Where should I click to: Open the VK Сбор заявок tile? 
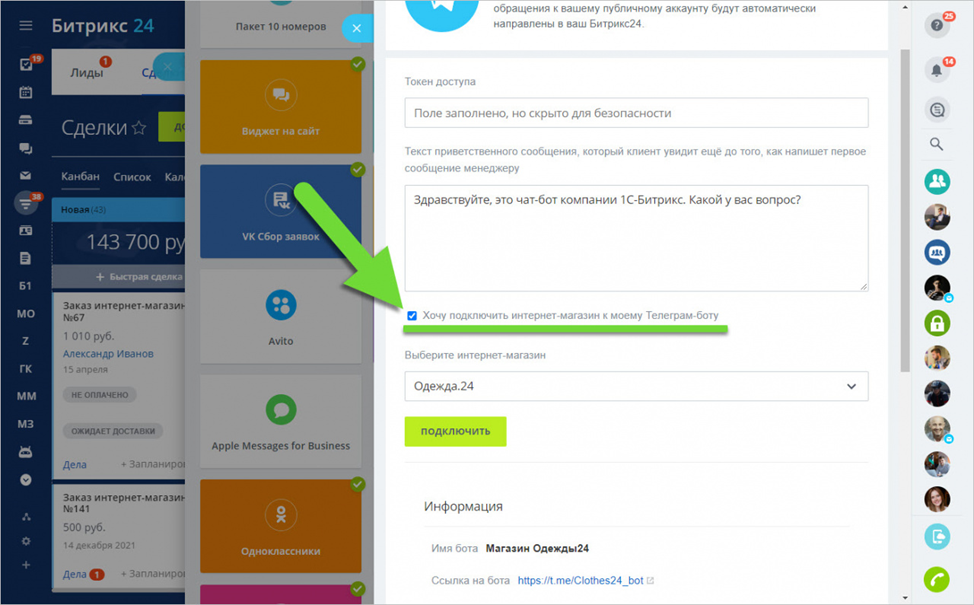pos(281,211)
